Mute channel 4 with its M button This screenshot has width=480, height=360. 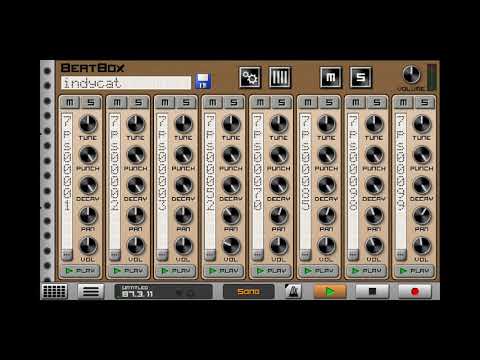(x=213, y=103)
